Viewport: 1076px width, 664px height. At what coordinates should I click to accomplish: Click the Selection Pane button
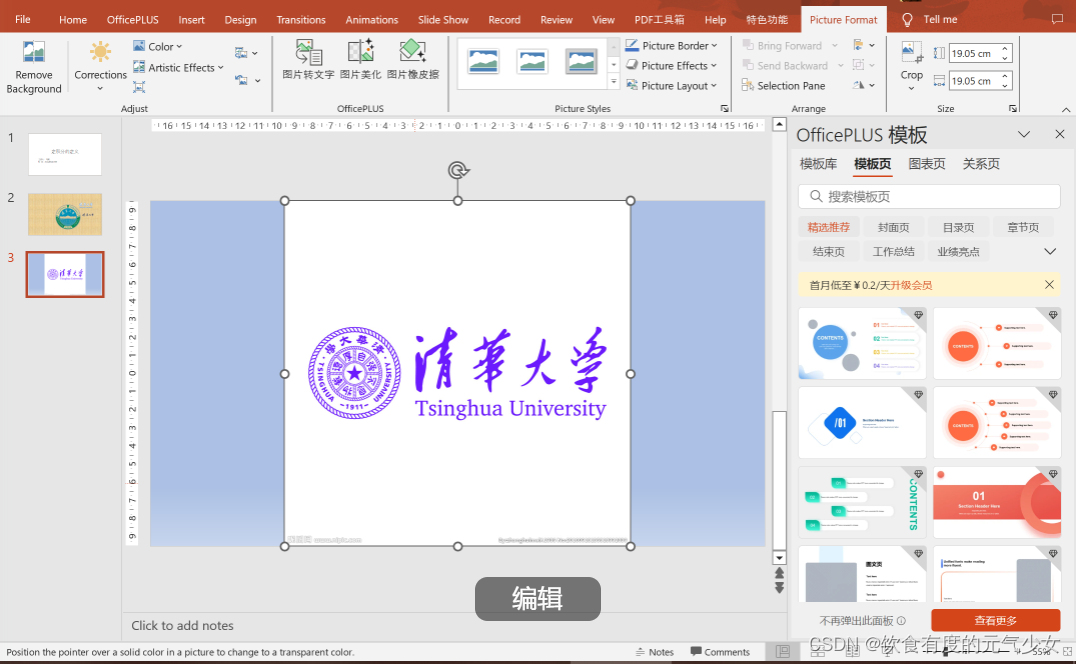[784, 86]
